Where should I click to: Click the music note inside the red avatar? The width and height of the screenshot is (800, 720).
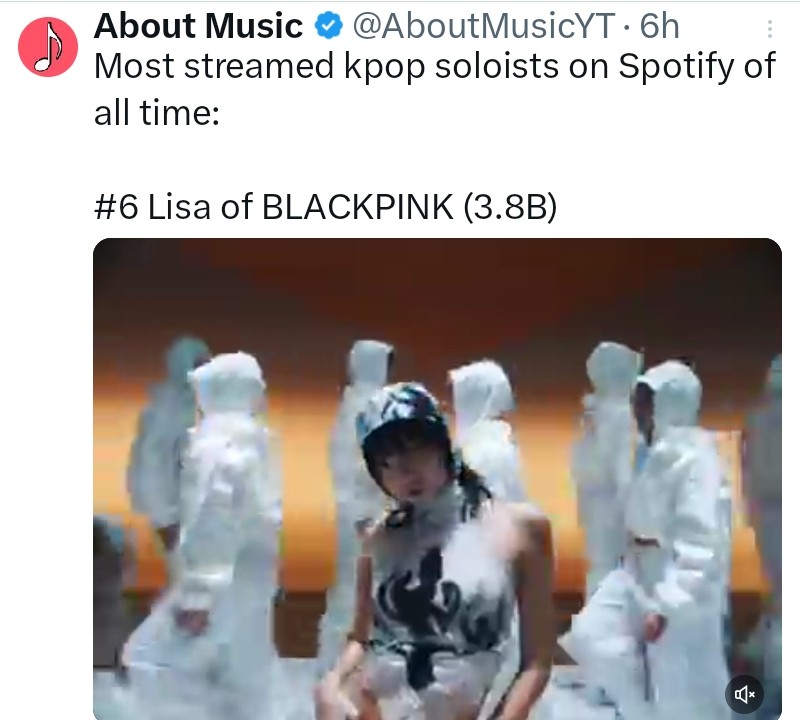[48, 46]
